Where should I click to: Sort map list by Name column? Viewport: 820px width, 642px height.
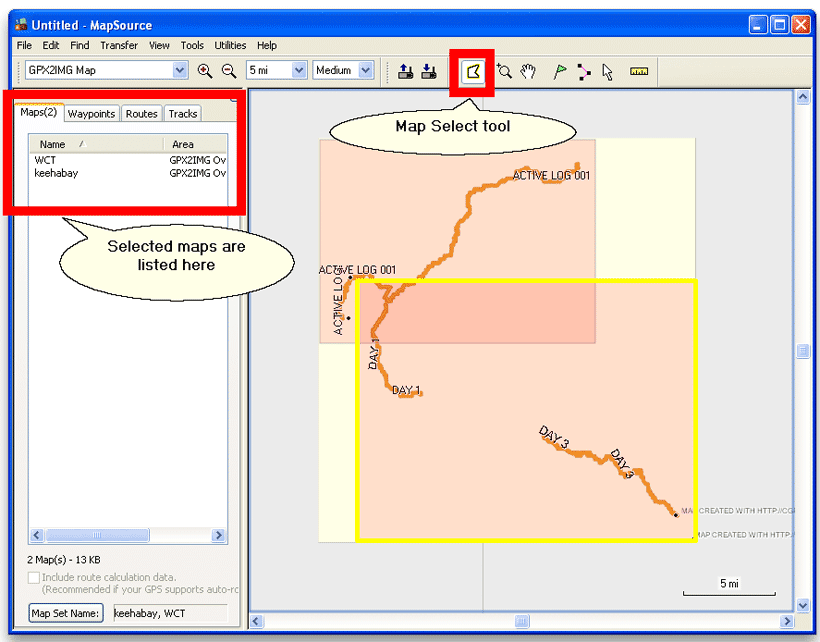click(x=96, y=144)
